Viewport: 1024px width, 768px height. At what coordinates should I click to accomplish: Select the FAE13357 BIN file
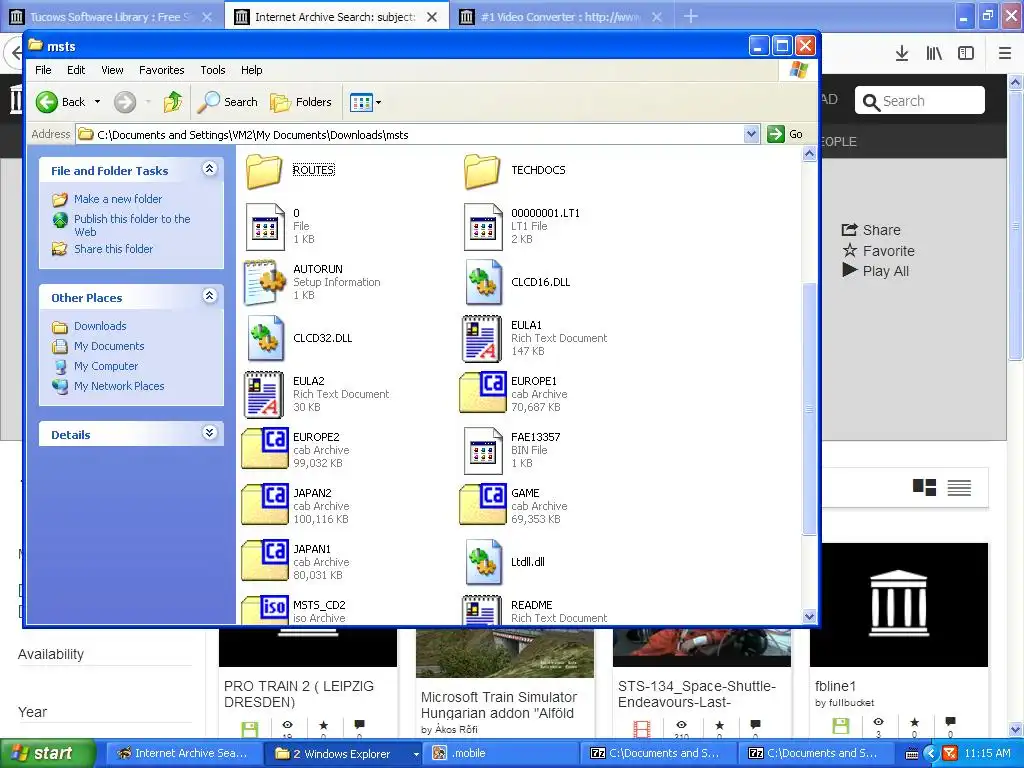tap(483, 451)
